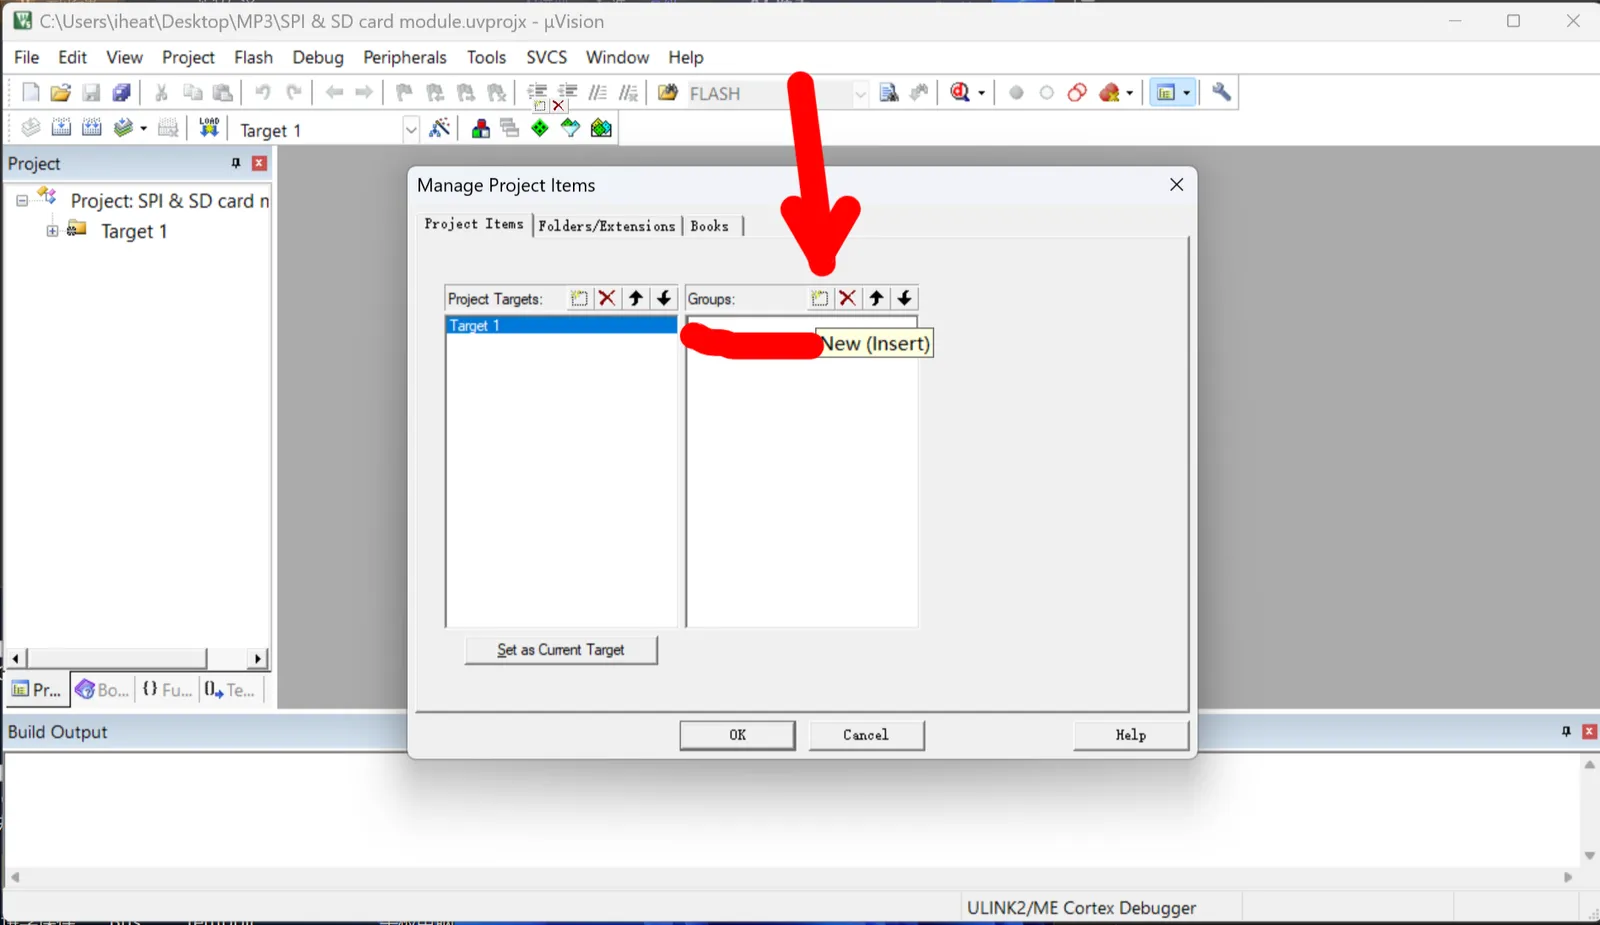
Task: Open Configuration wrench icon in toolbar
Action: [x=1221, y=92]
